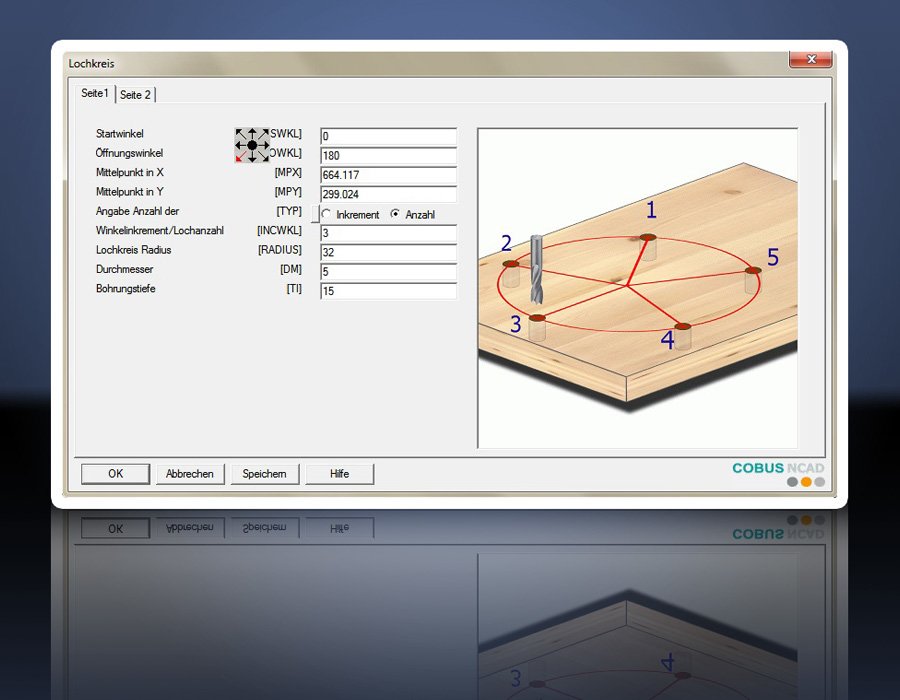
Task: Click the Lochkreis preview illustration
Action: click(x=638, y=288)
